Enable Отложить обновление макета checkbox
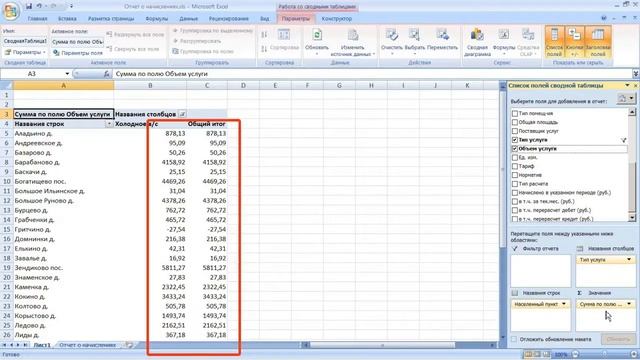 (514, 339)
